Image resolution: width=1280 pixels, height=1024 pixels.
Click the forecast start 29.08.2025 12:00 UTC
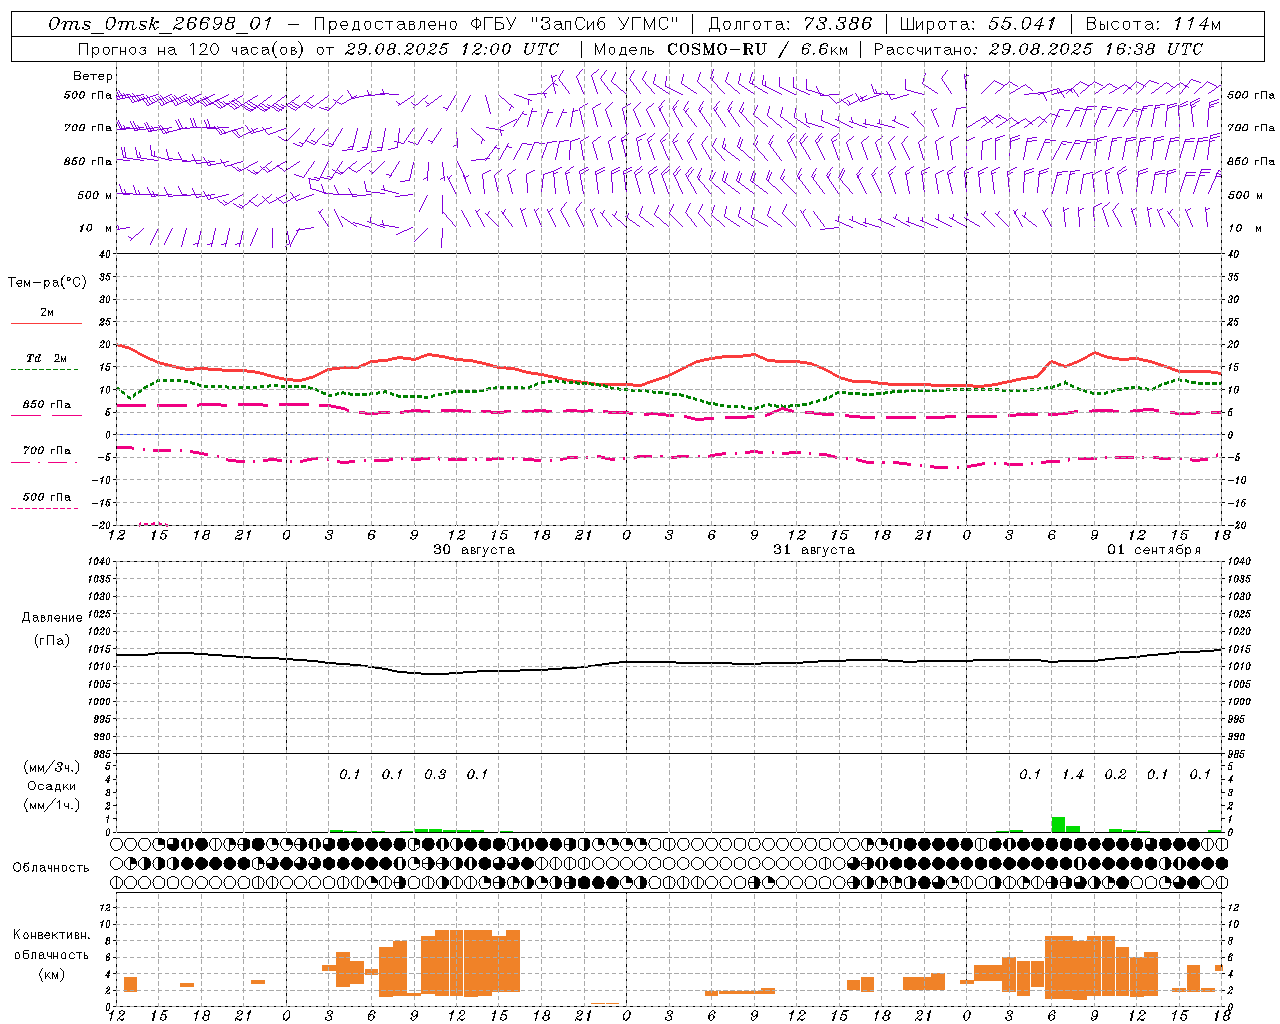[452, 49]
